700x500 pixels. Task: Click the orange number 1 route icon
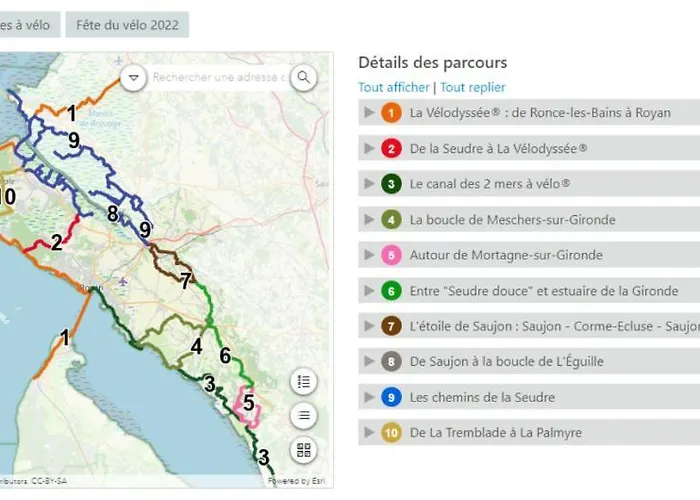coord(392,113)
